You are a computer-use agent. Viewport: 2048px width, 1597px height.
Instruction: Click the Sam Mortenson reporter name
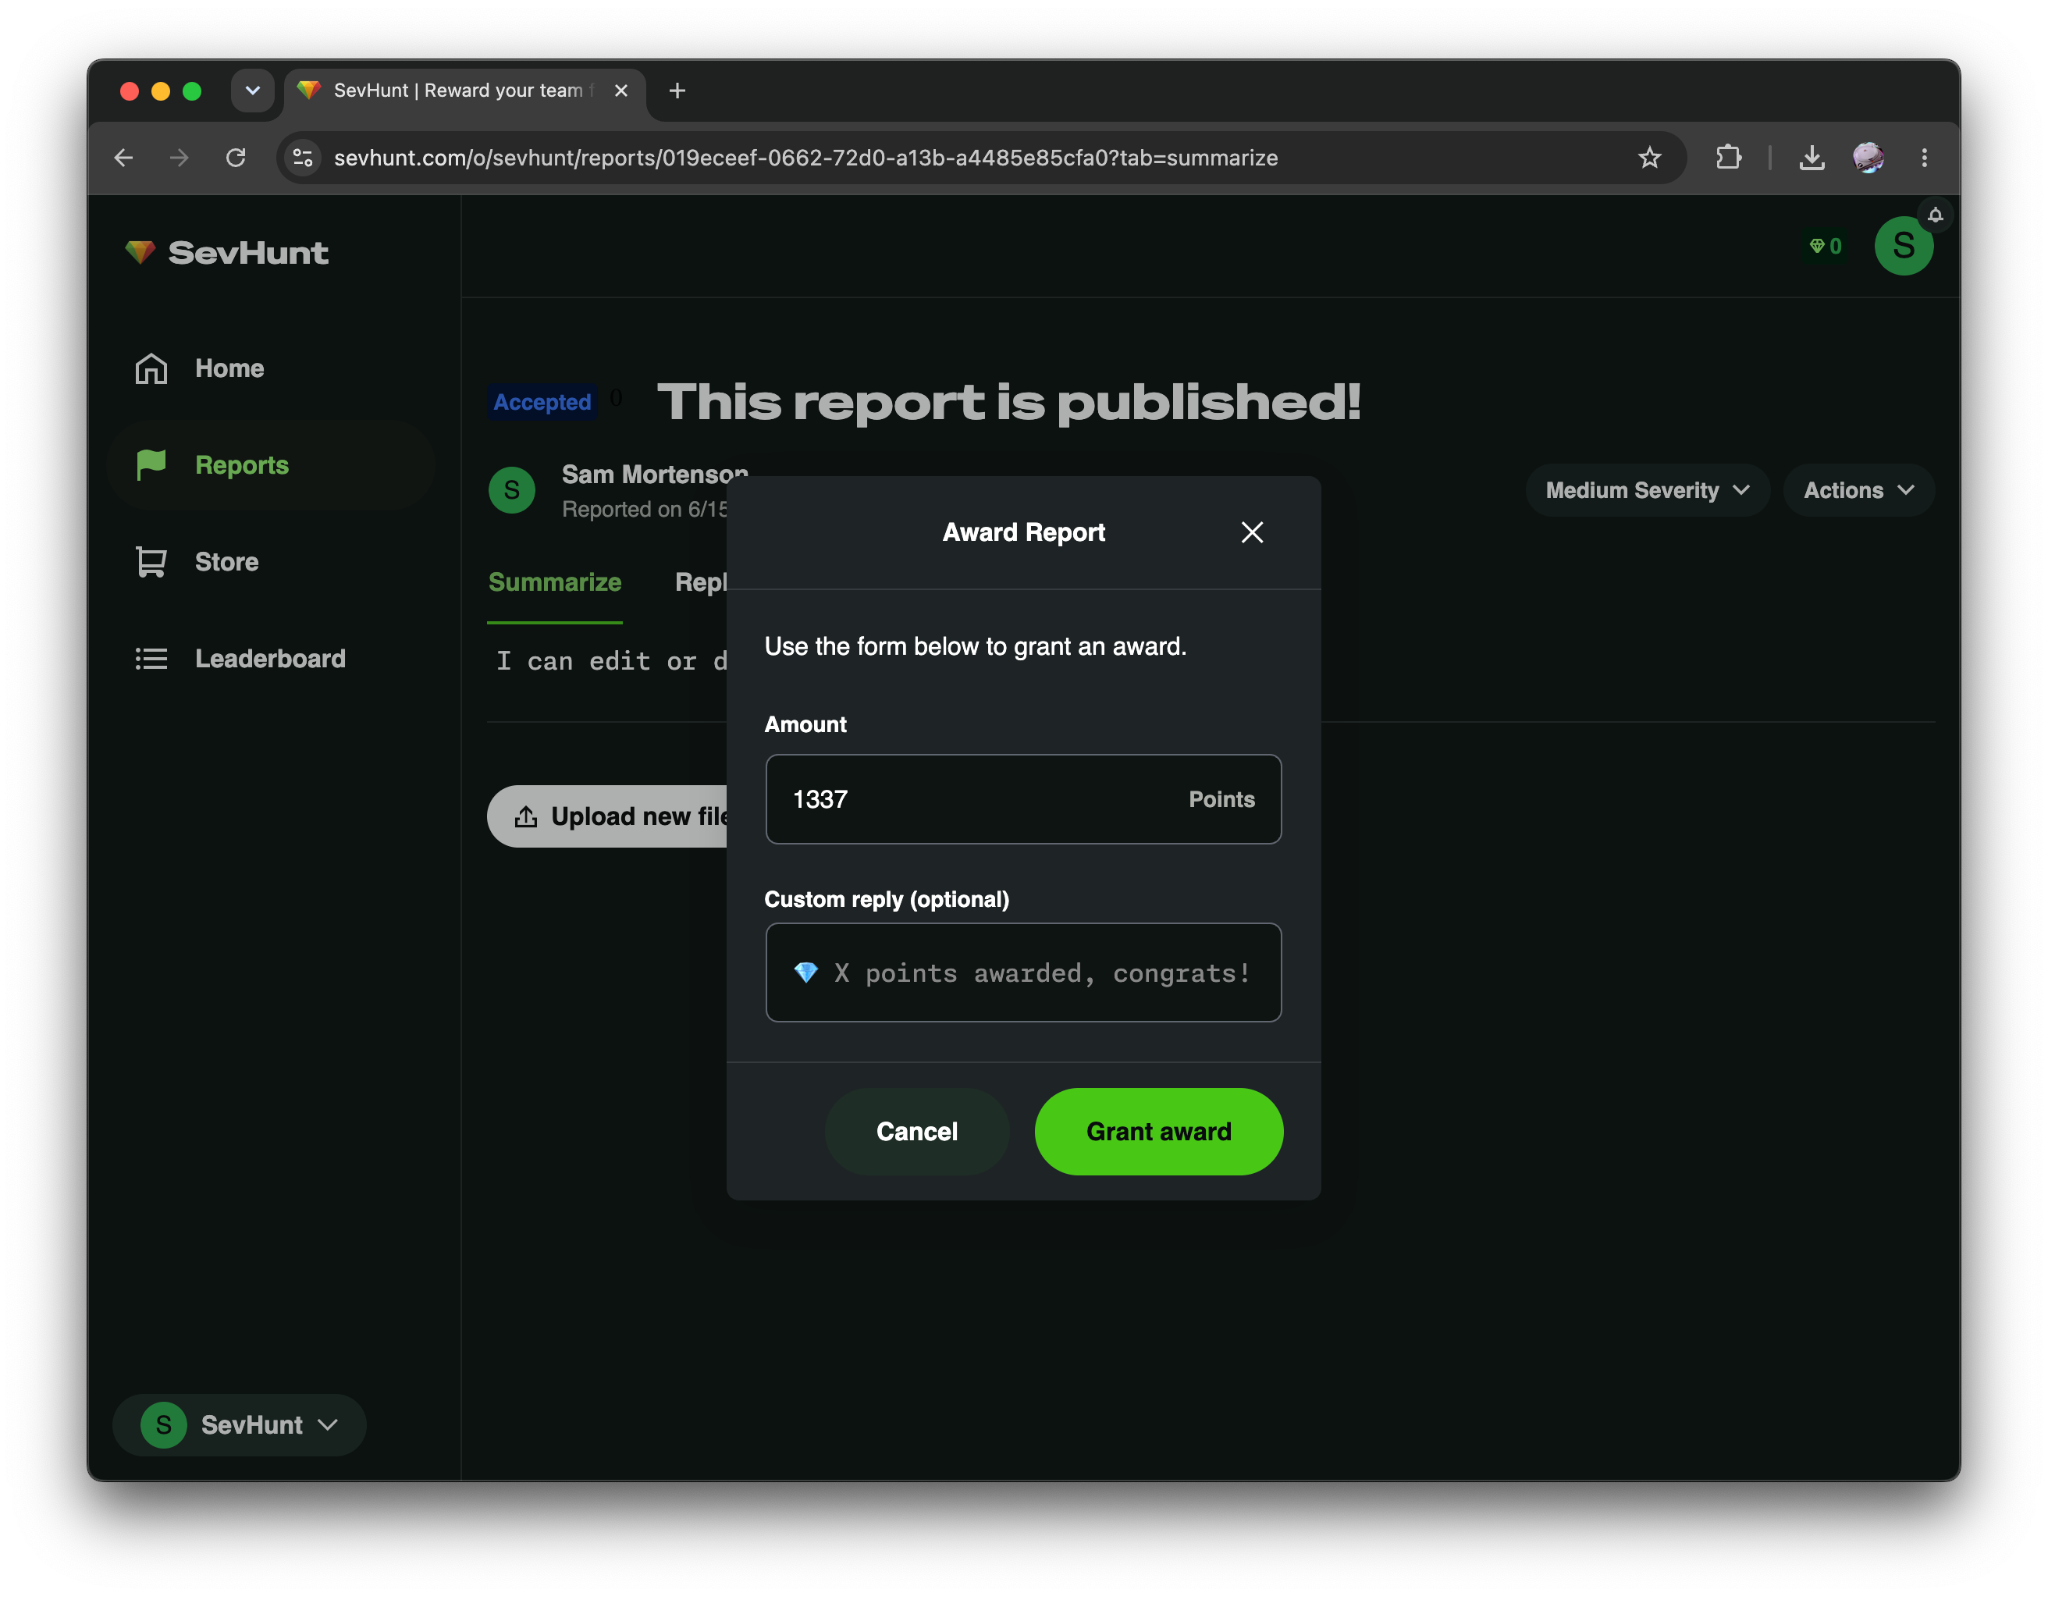tap(654, 474)
